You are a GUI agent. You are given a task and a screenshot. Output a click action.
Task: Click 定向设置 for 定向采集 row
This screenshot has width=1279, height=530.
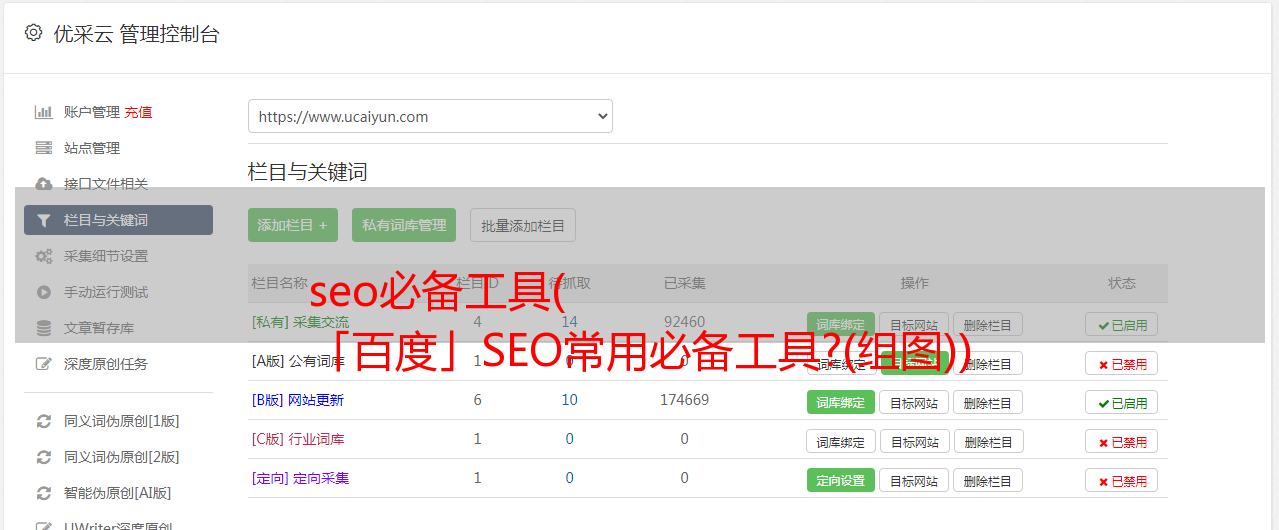click(x=841, y=480)
